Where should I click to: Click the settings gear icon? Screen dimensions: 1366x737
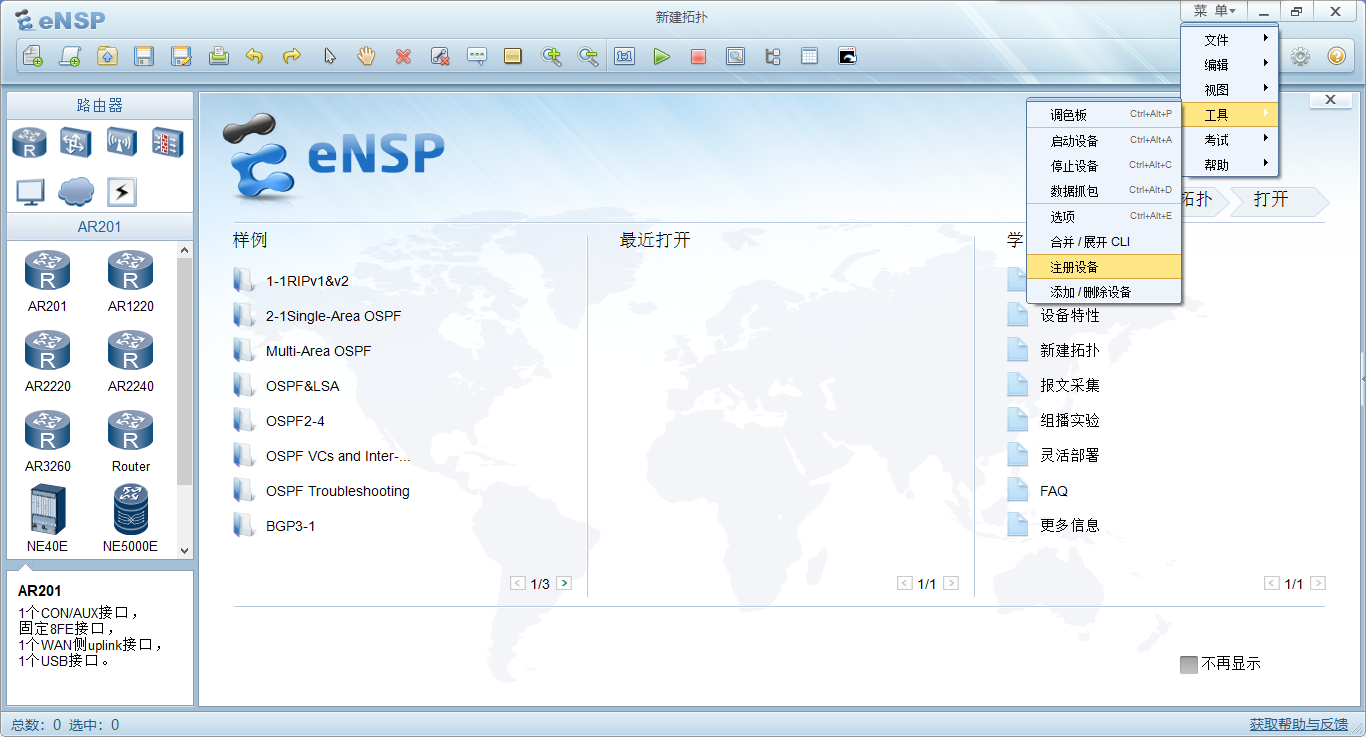pyautogui.click(x=1300, y=57)
